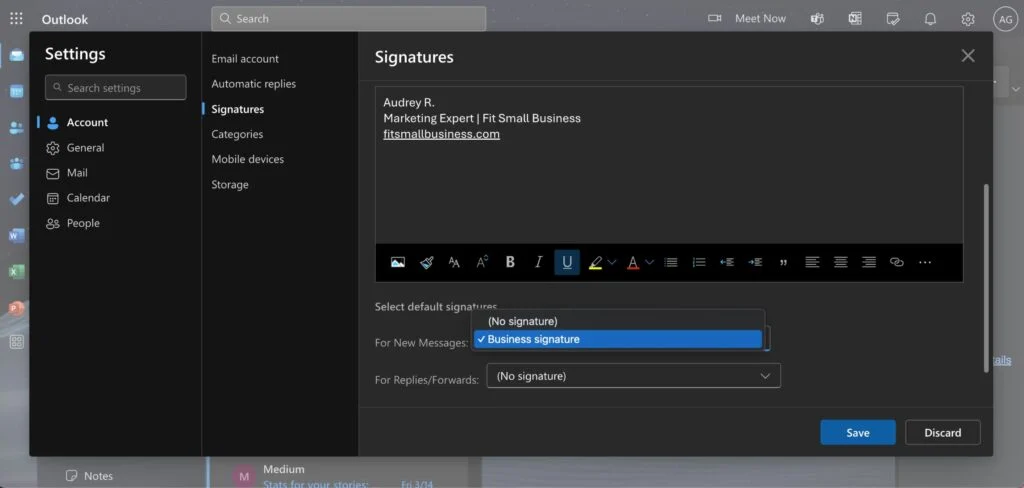Screen dimensions: 1024x488
Task: Center align signature text
Action: [x=840, y=262]
